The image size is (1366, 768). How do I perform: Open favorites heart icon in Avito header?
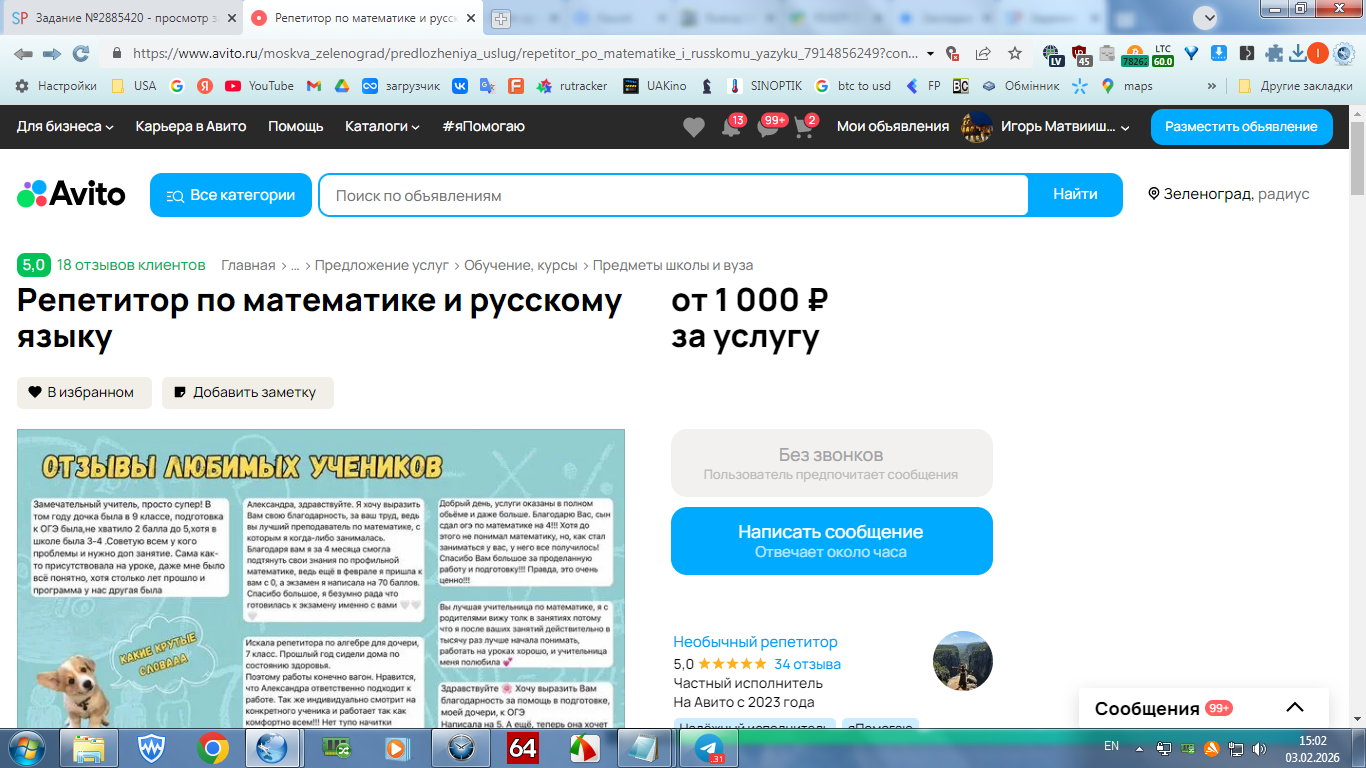[x=693, y=127]
